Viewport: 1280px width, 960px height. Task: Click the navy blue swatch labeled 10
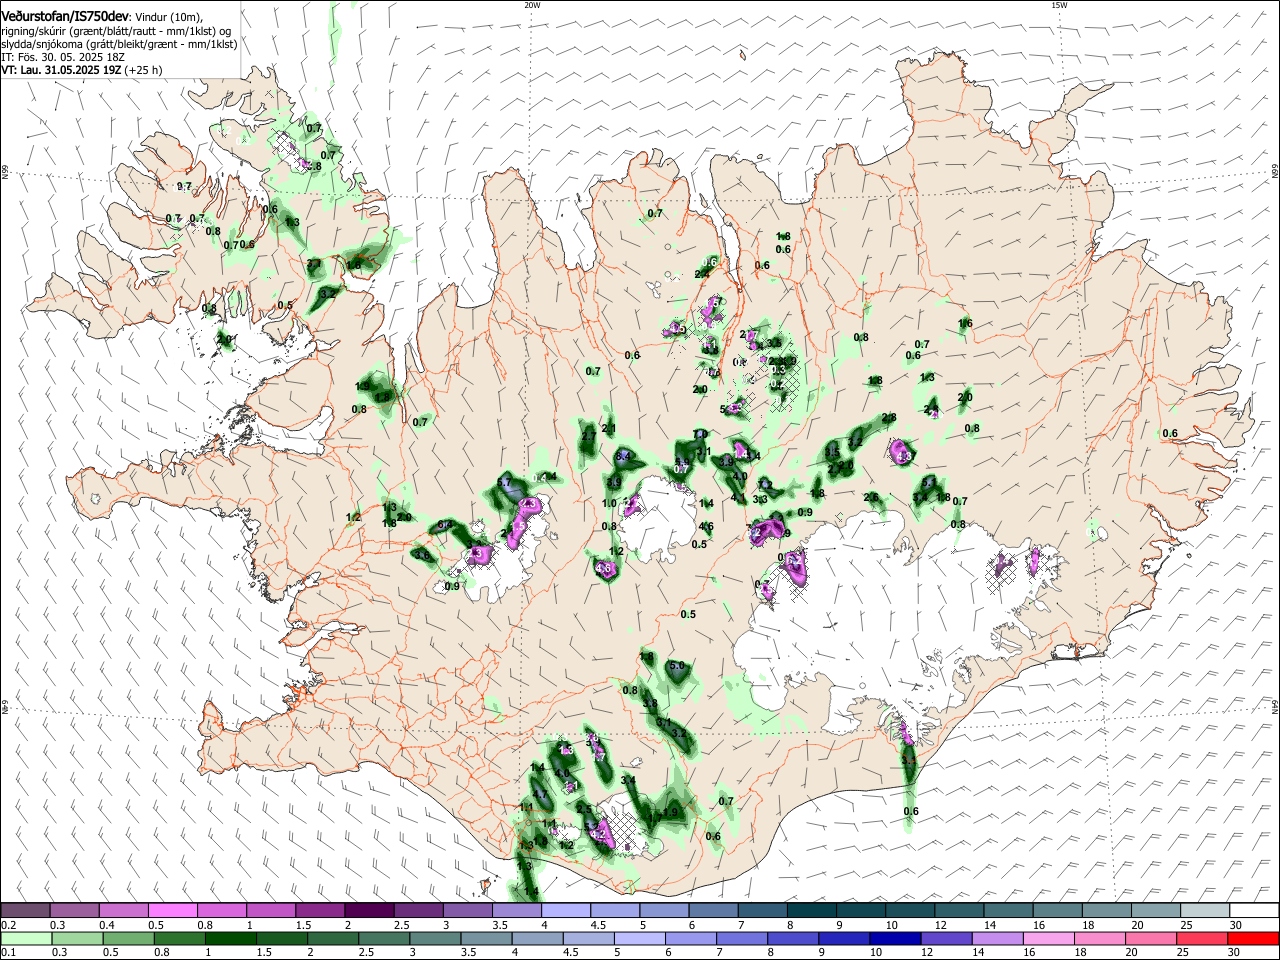tap(895, 938)
